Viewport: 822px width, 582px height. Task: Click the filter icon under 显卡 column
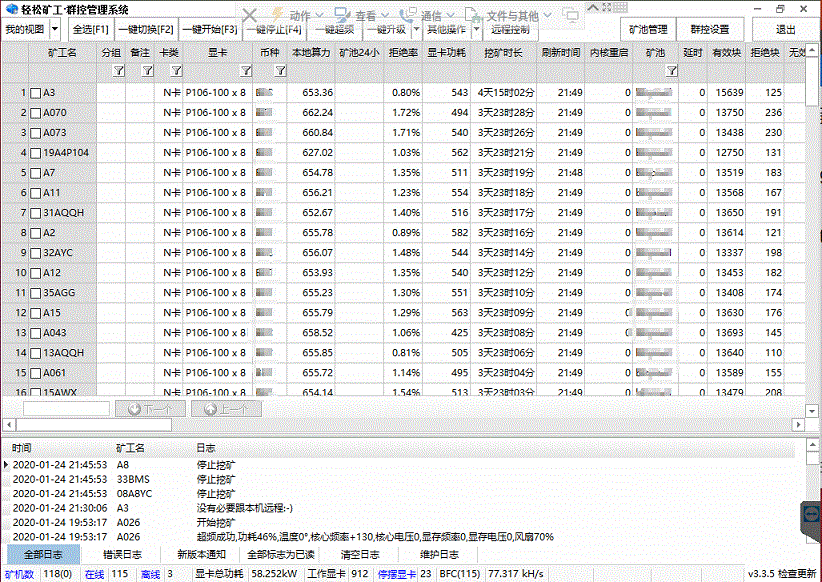(x=246, y=71)
